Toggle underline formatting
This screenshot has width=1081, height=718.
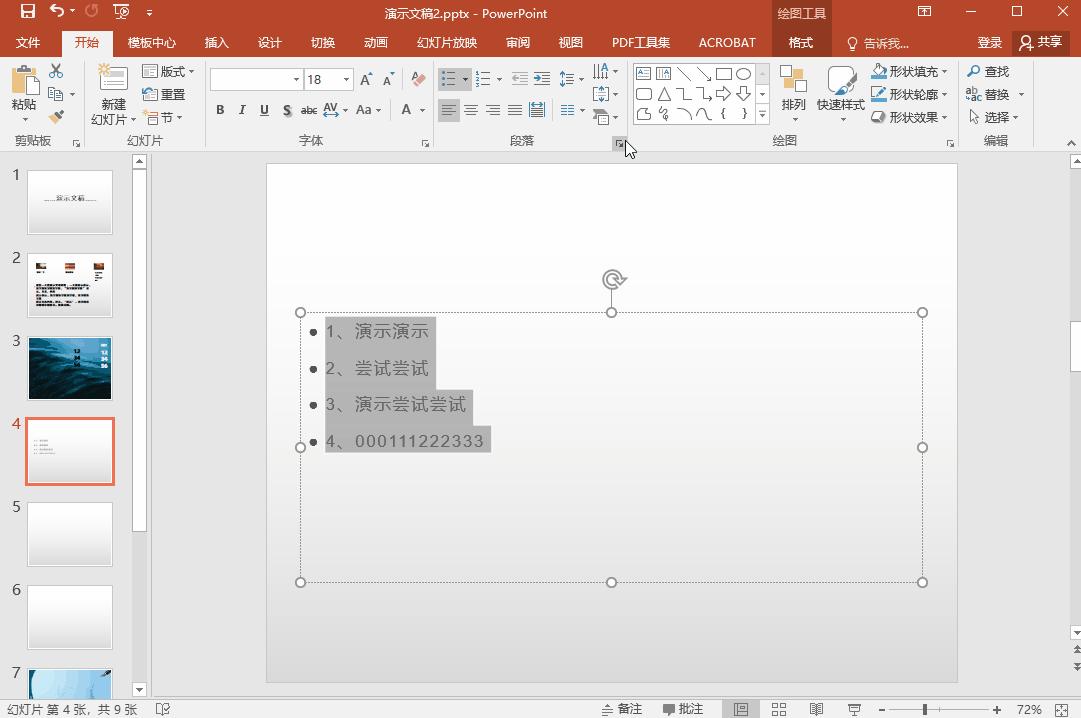coord(264,110)
